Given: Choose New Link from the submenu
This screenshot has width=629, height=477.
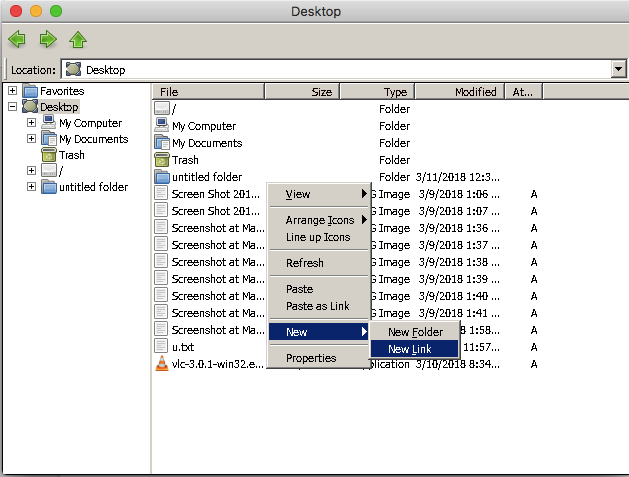Looking at the screenshot, I should click(x=410, y=349).
